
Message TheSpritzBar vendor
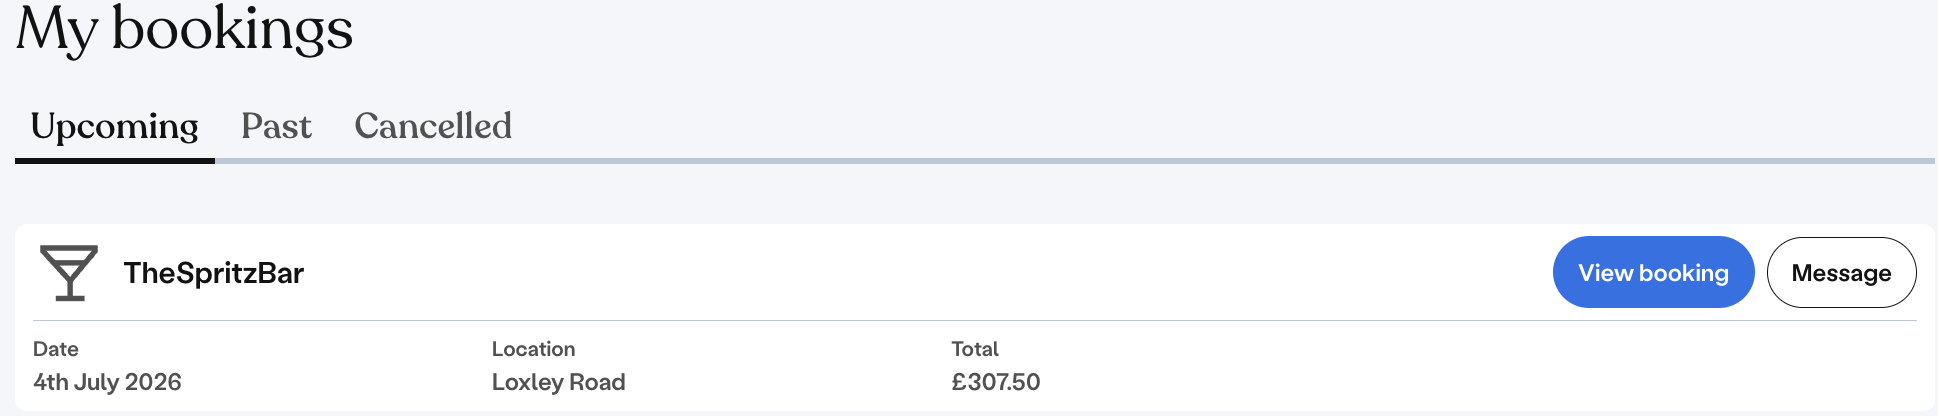tap(1841, 272)
